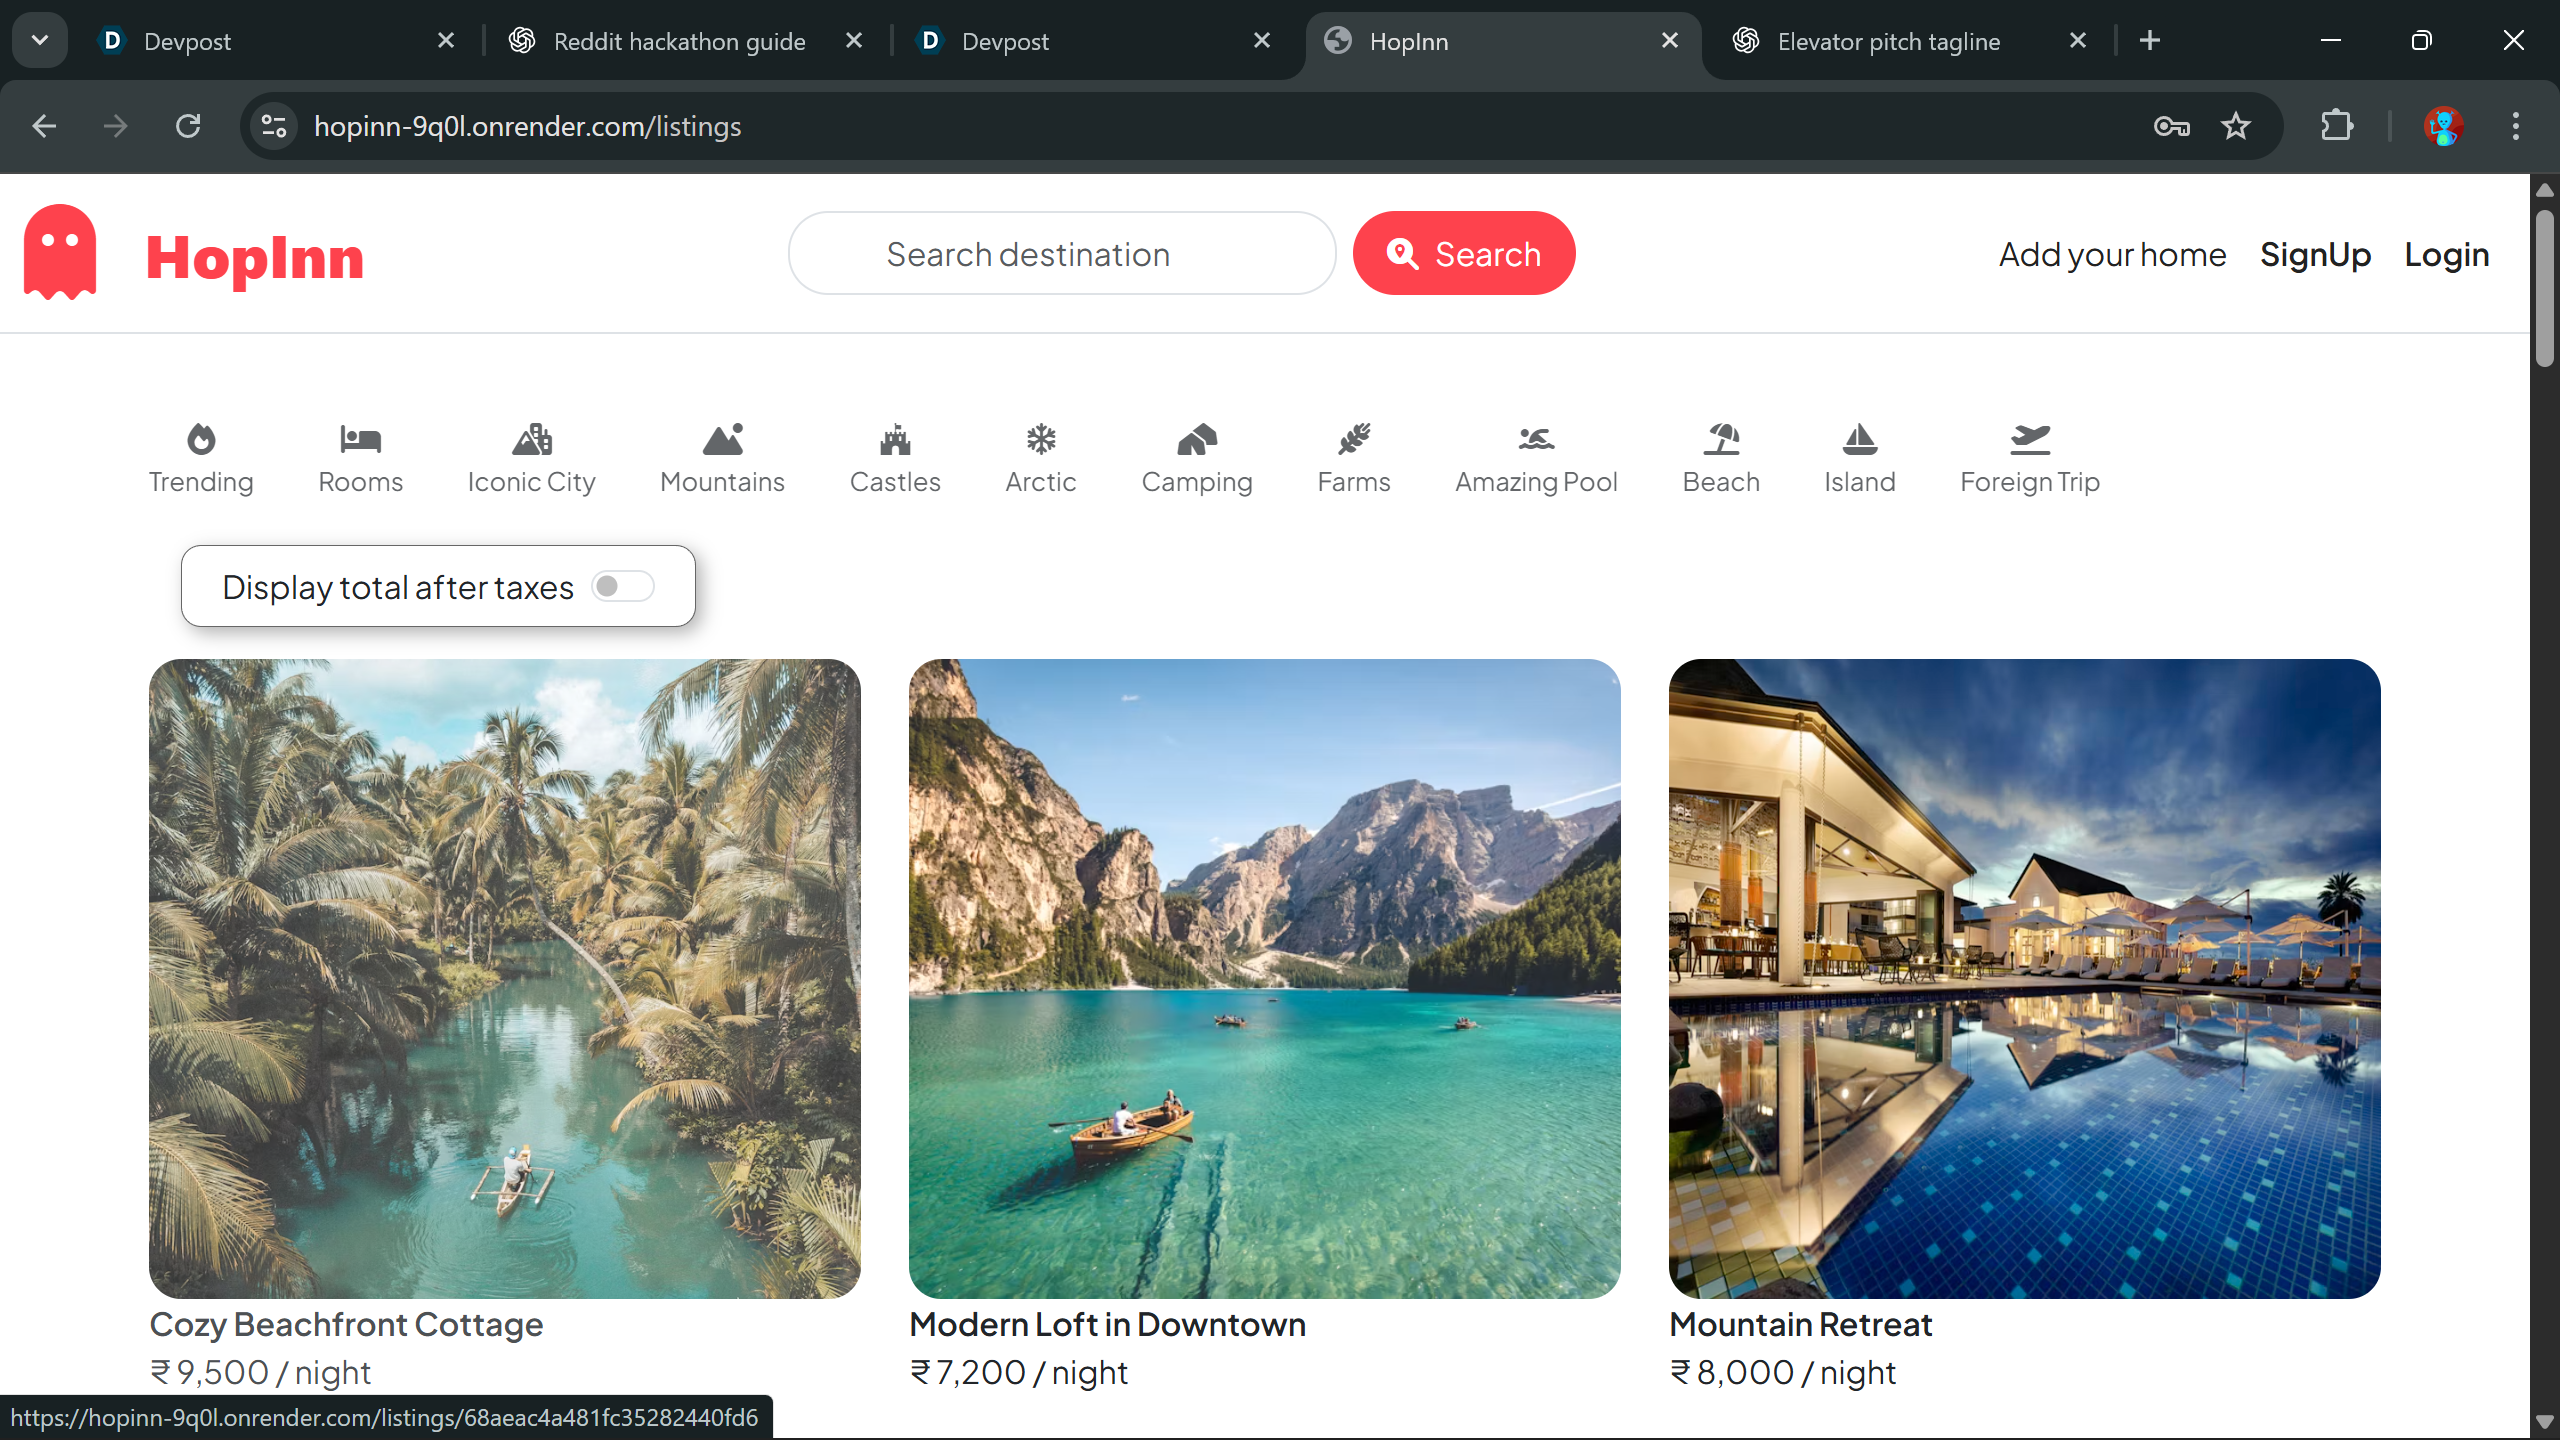The width and height of the screenshot is (2560, 1440).
Task: Open Chrome three-dot menu
Action: pos(2515,126)
